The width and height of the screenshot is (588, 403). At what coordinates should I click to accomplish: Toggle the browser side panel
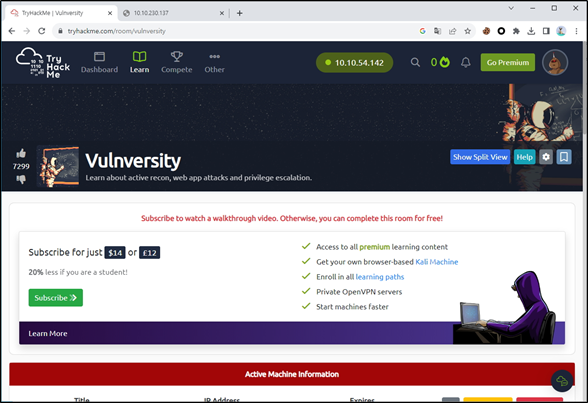point(546,31)
